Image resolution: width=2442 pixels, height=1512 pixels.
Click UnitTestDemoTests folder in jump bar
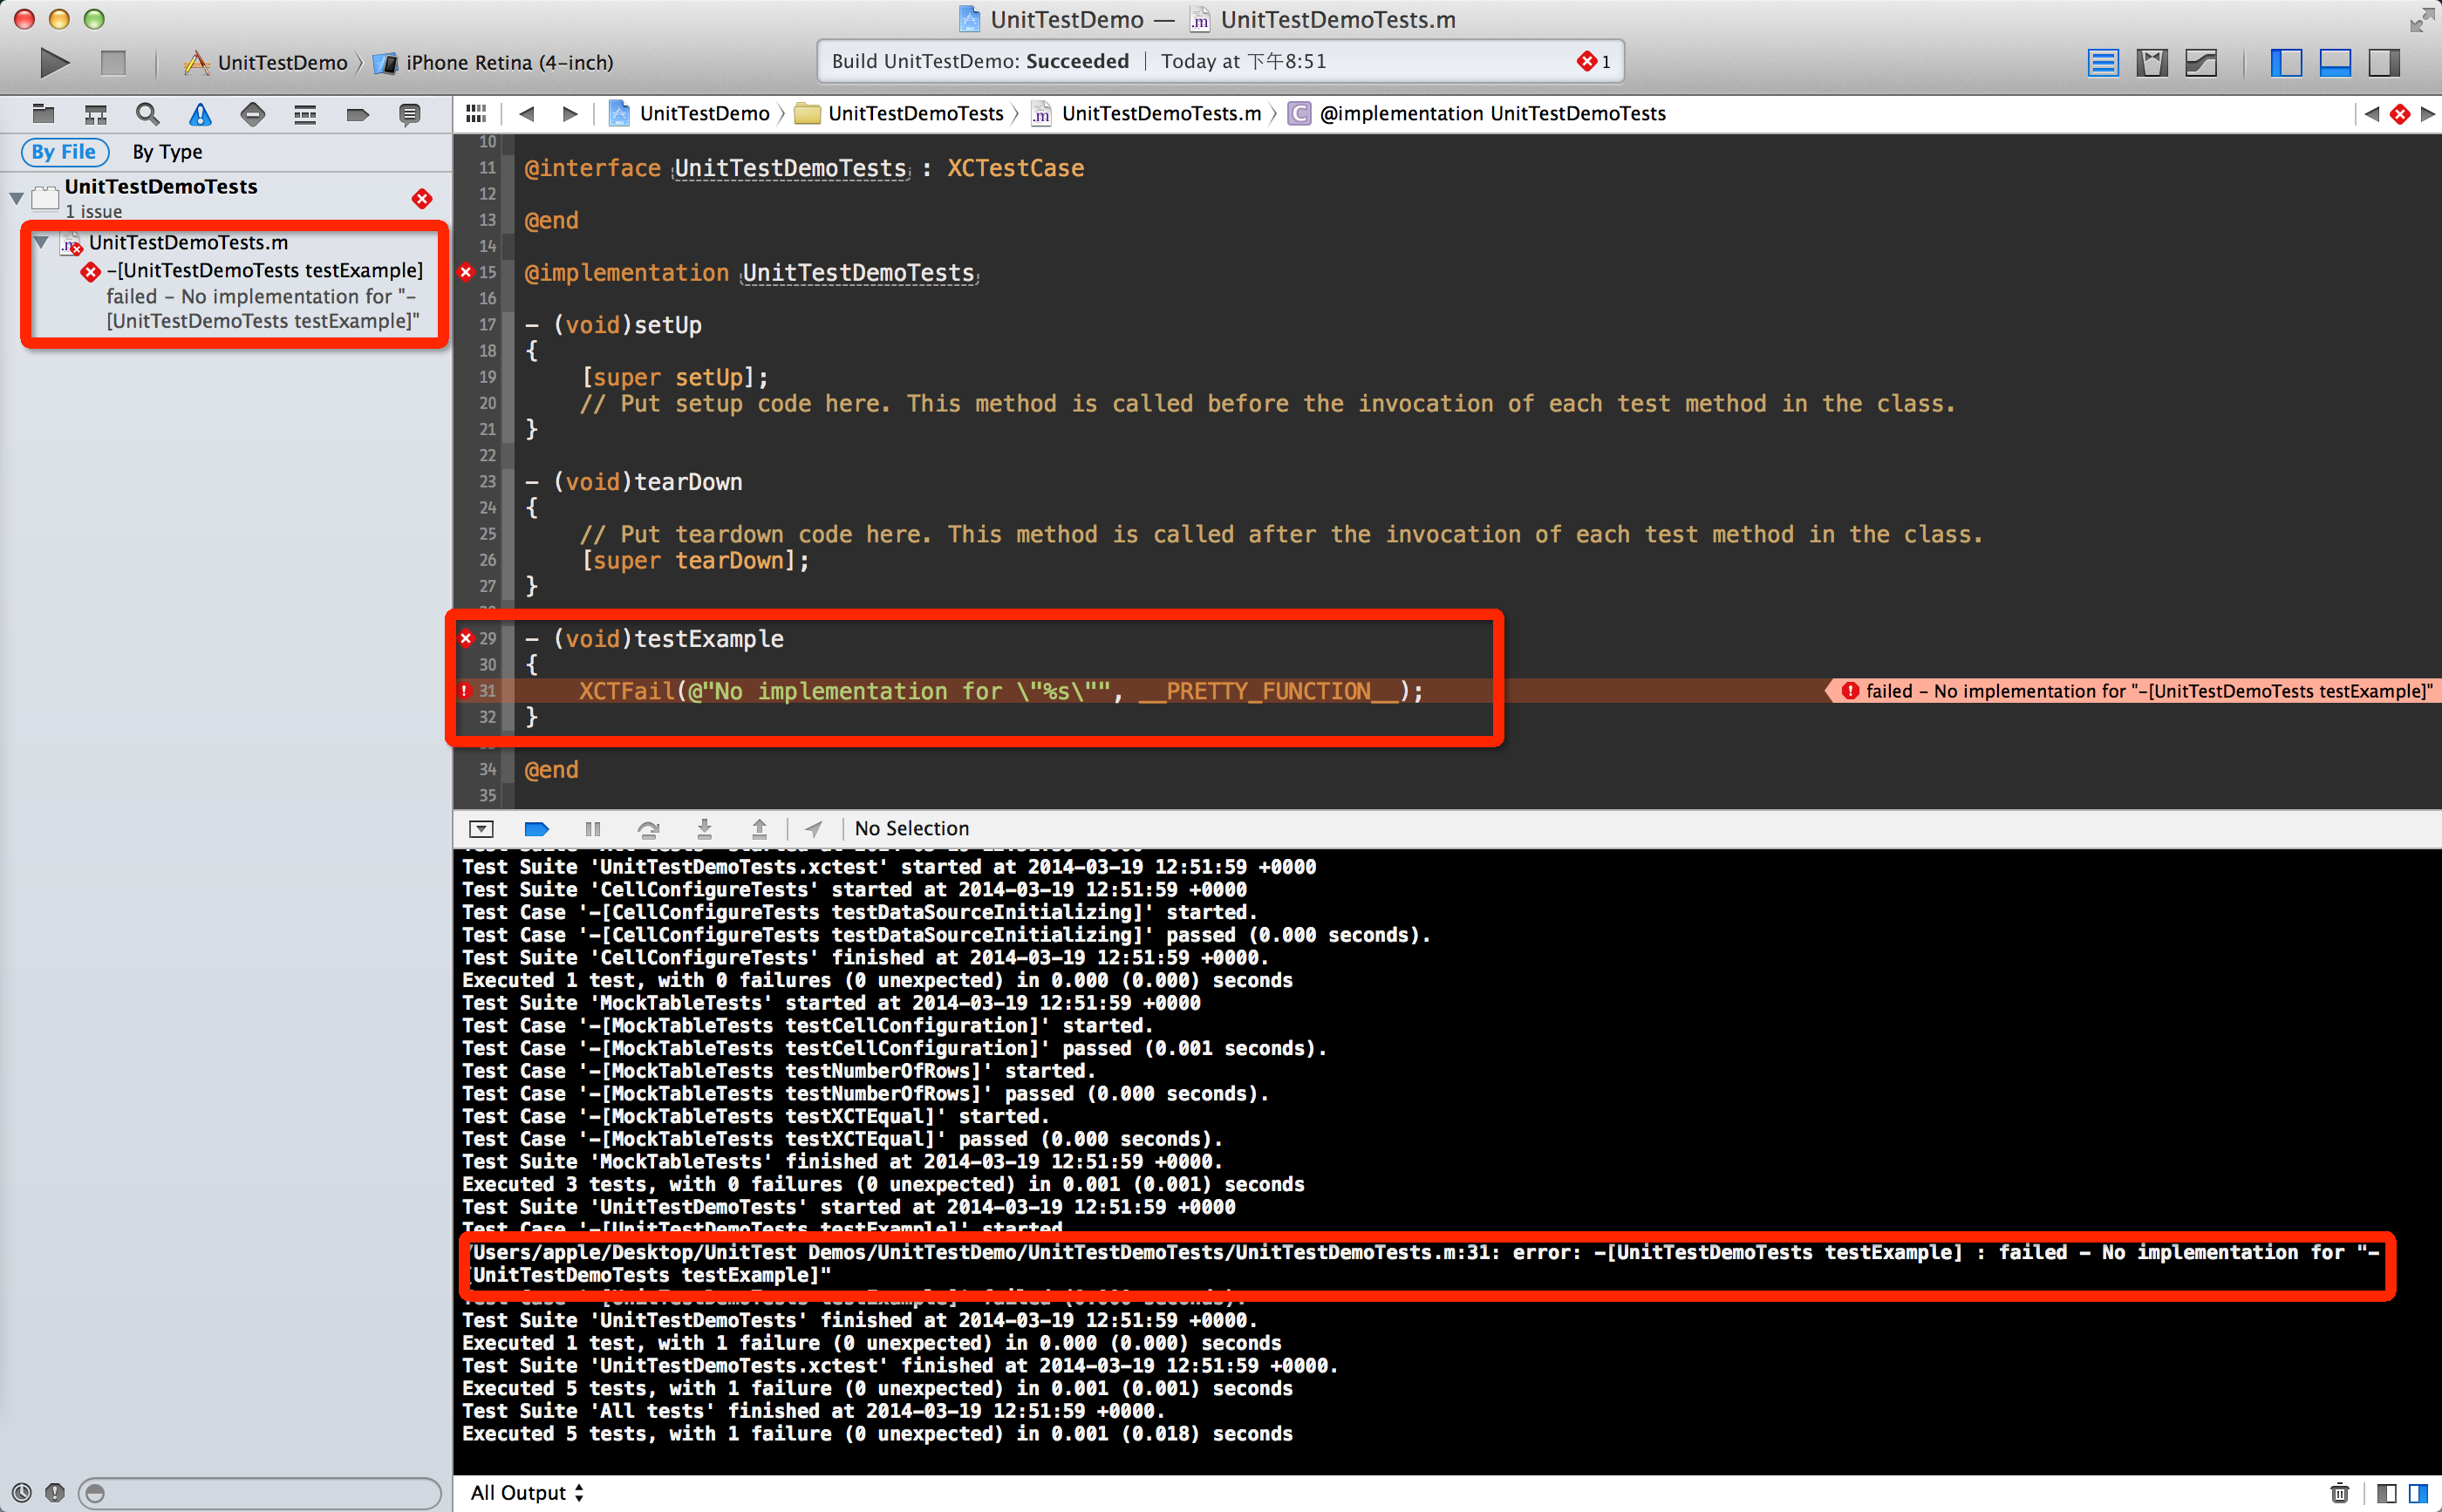pos(899,114)
